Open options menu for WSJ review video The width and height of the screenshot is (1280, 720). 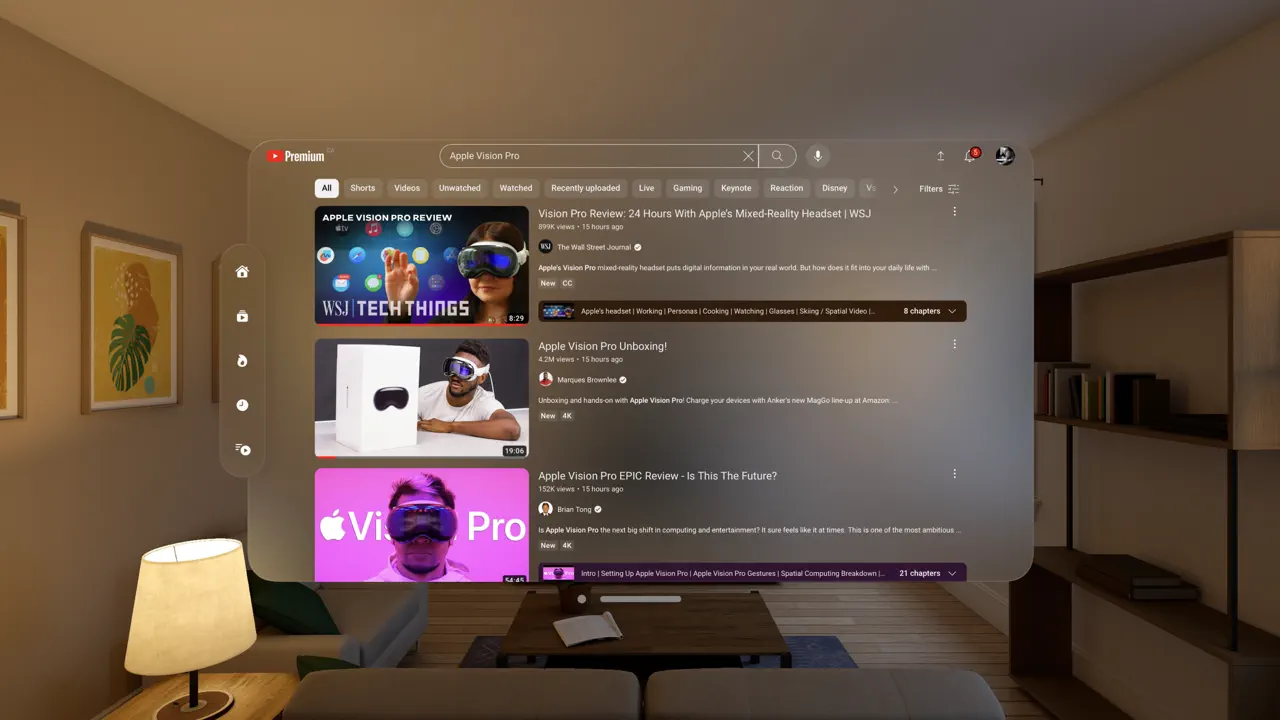point(955,212)
